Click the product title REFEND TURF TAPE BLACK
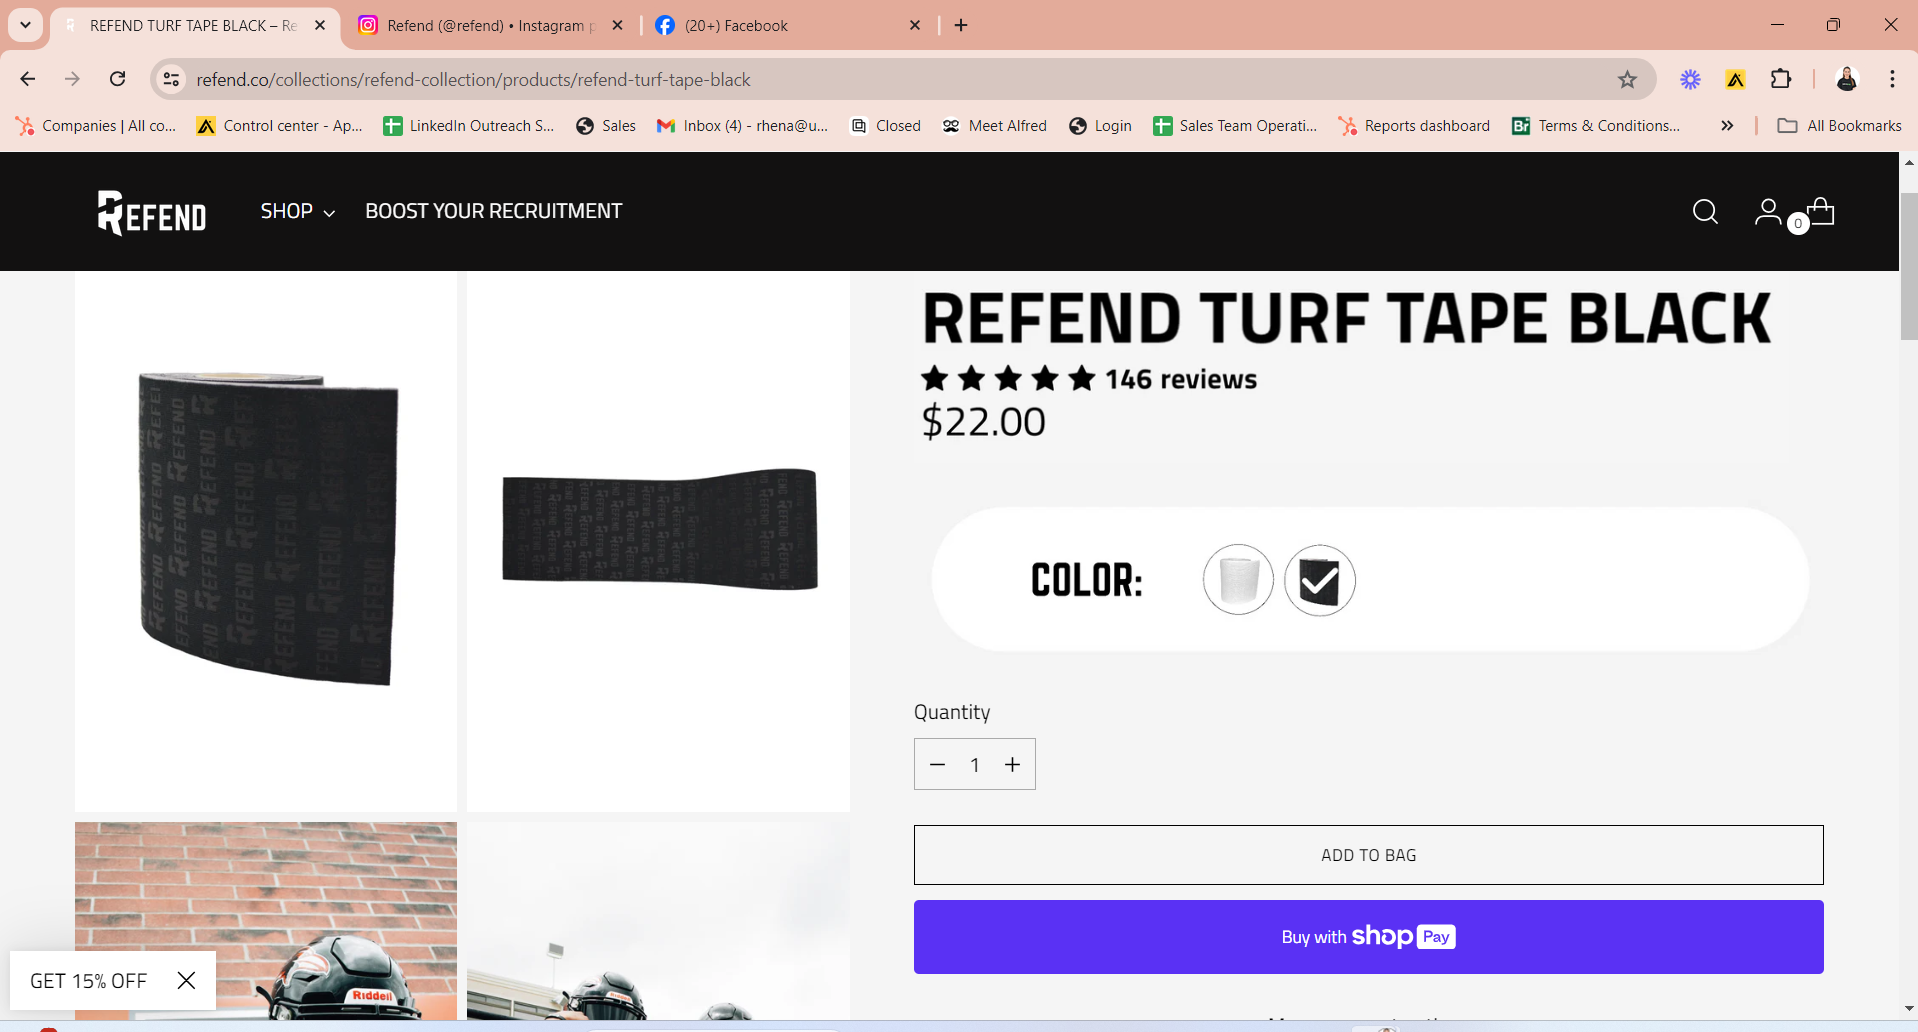The height and width of the screenshot is (1032, 1918). coord(1346,319)
